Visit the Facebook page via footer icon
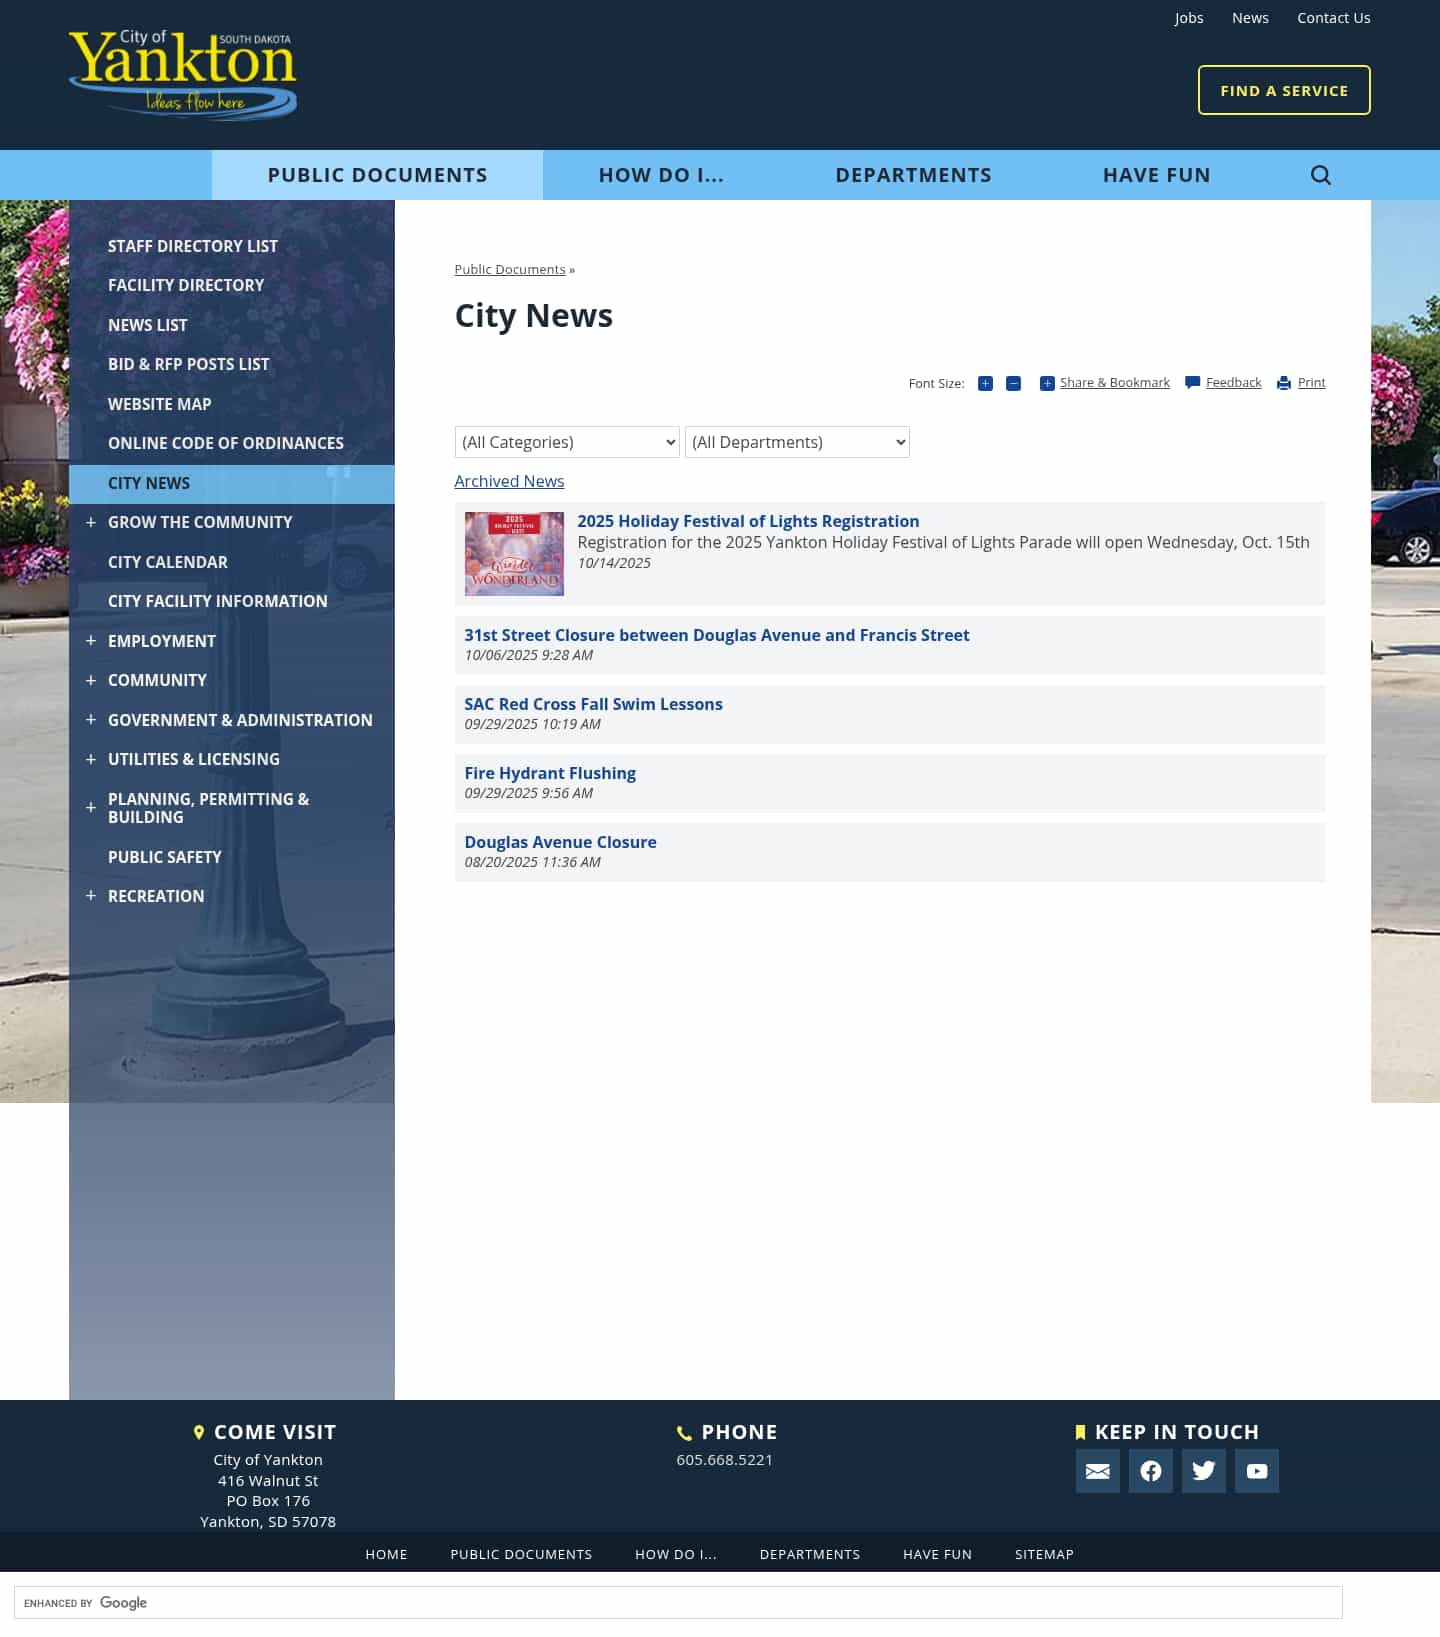The image size is (1440, 1637). (x=1150, y=1471)
